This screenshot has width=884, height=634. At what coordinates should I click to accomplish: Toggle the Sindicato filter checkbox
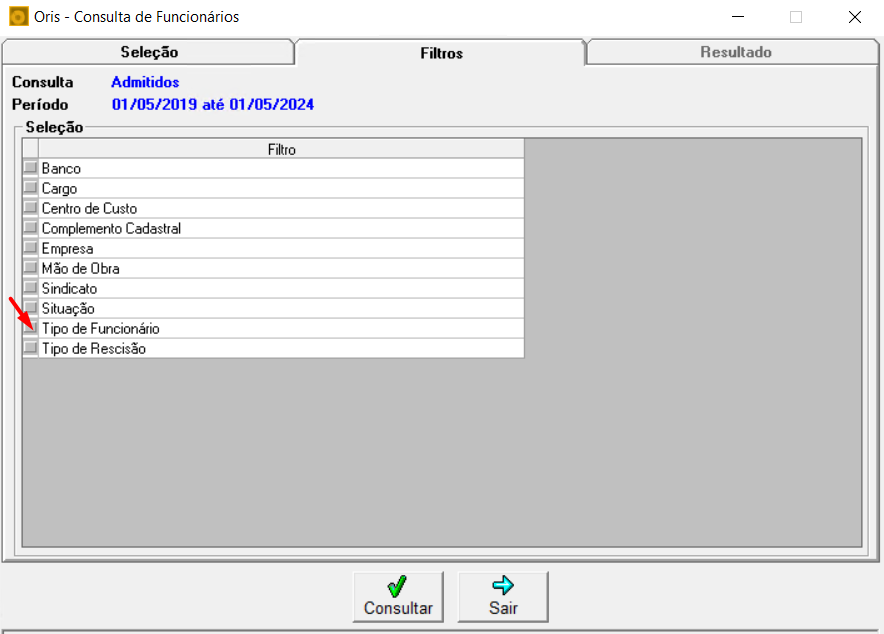click(30, 287)
